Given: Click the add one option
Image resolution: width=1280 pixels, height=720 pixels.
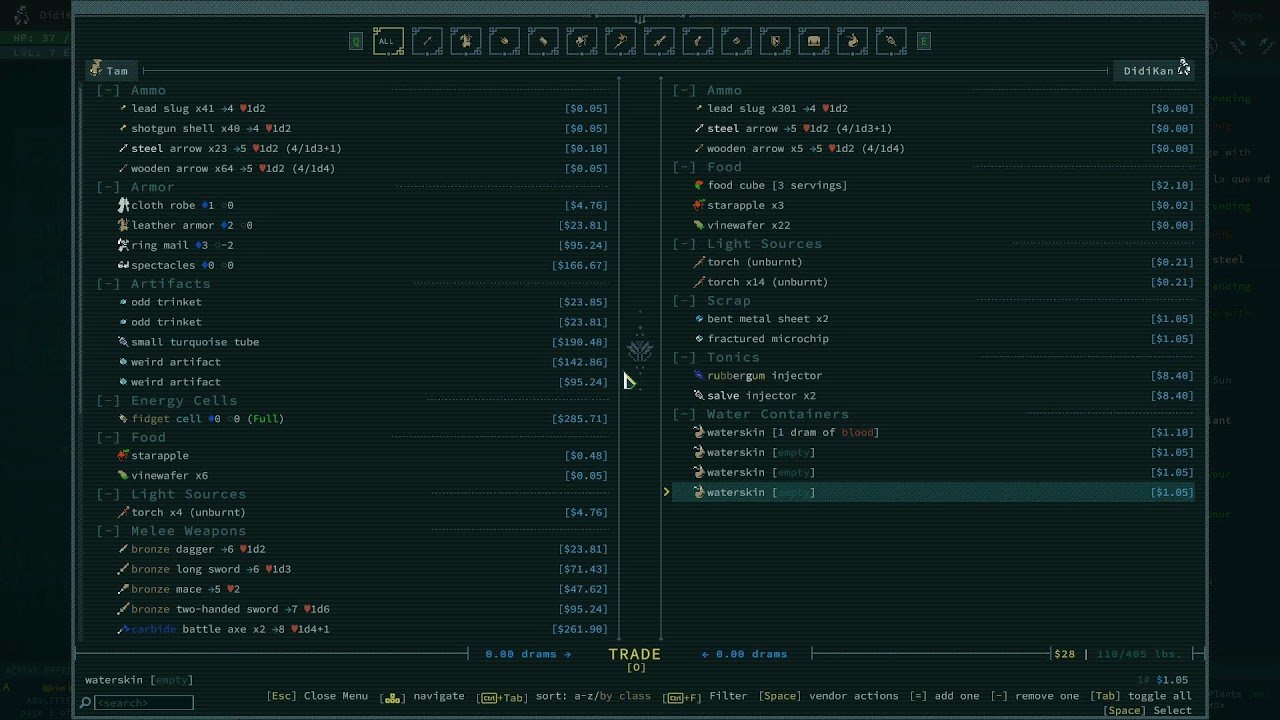Looking at the screenshot, I should coord(944,696).
